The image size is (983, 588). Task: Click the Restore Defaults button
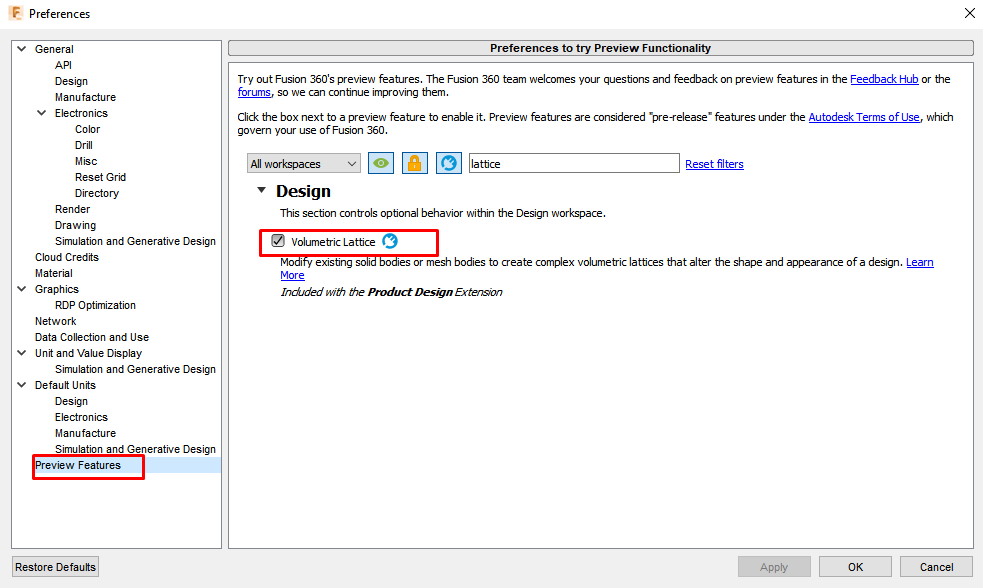tap(55, 566)
